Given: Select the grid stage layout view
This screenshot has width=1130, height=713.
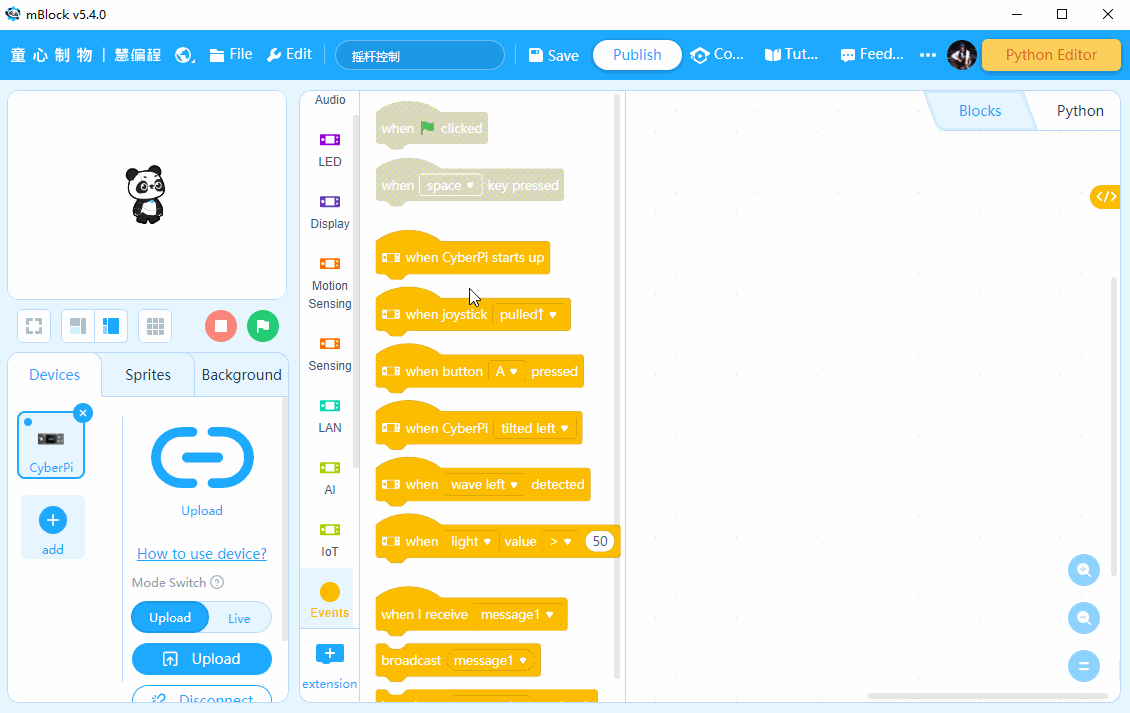Looking at the screenshot, I should pyautogui.click(x=155, y=326).
